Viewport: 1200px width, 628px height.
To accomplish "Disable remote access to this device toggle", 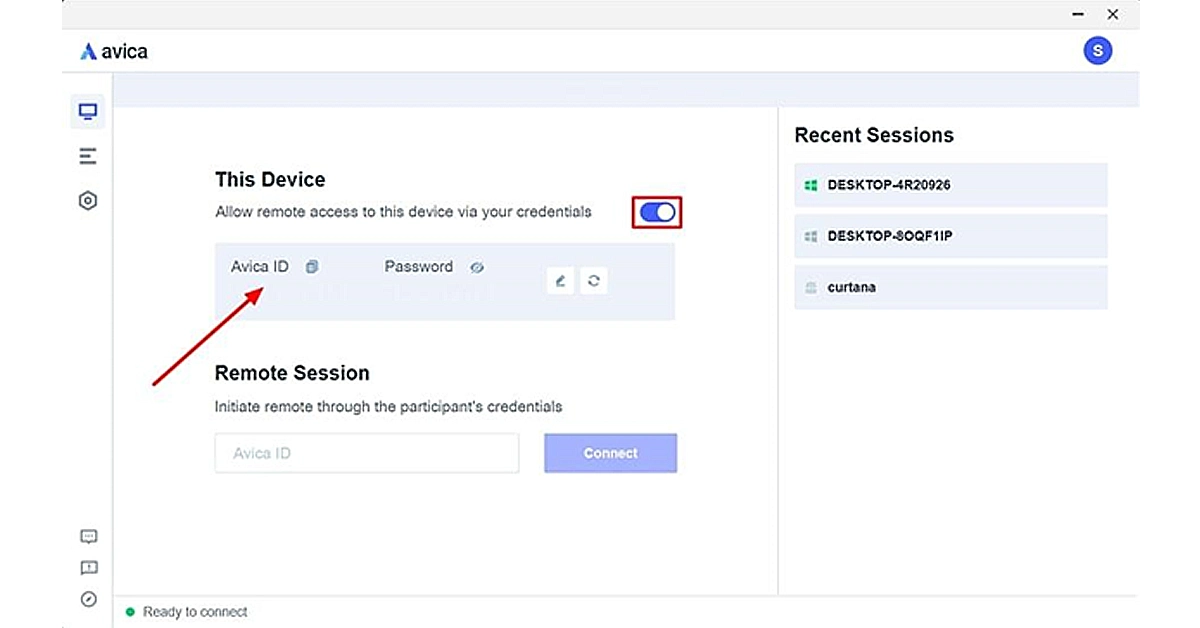I will [658, 212].
